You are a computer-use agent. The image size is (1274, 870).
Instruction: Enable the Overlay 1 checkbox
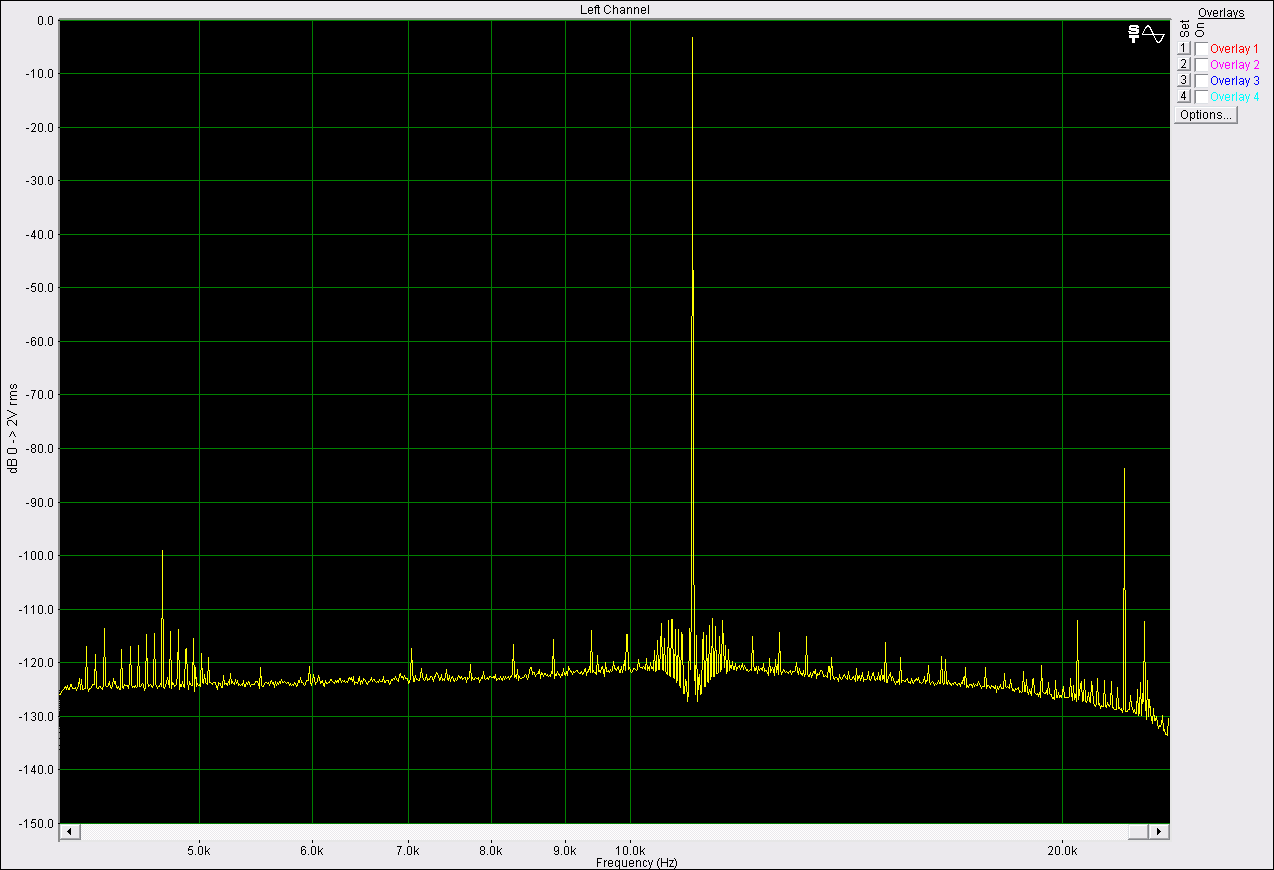tap(1201, 48)
